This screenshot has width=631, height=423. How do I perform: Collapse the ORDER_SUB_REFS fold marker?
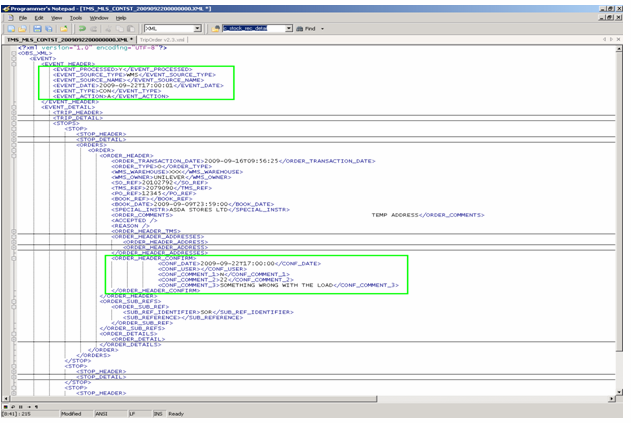14,301
